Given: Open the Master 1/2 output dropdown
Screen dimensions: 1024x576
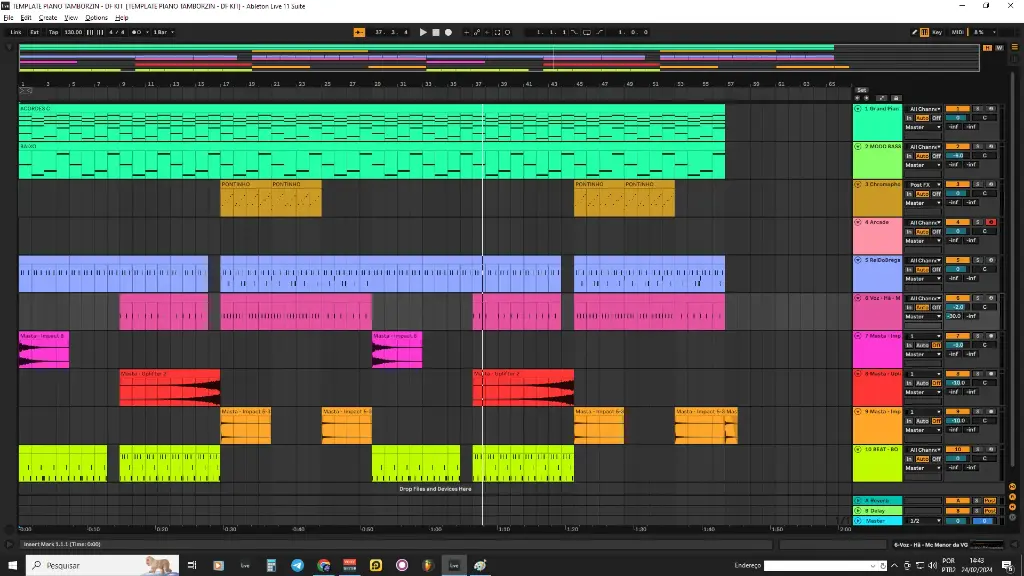Looking at the screenshot, I should (x=923, y=521).
